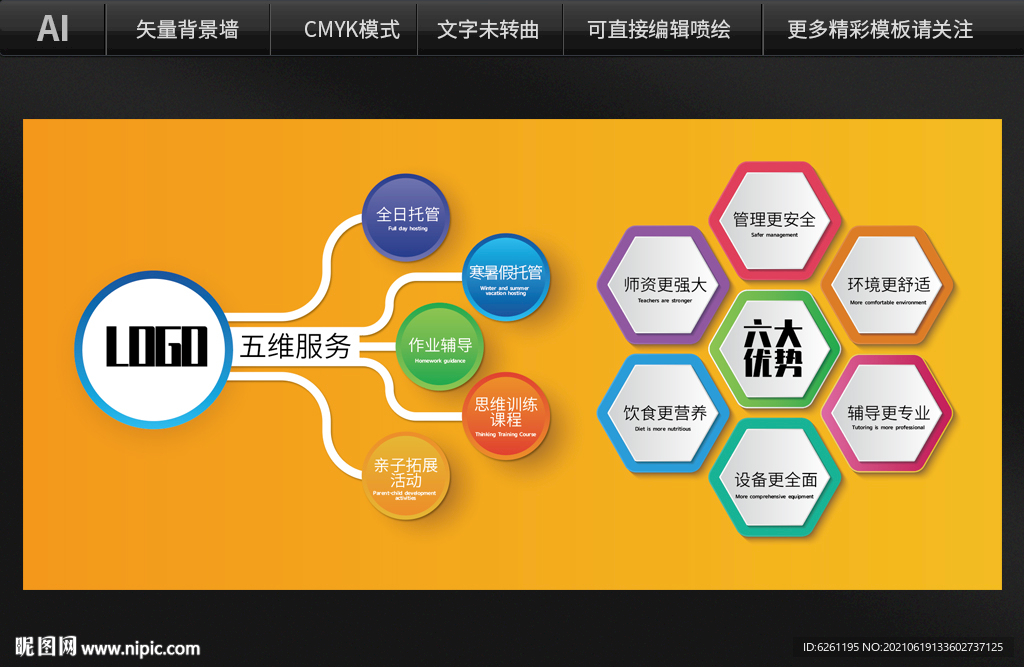Image resolution: width=1024 pixels, height=667 pixels.
Task: Click the 管理更安全 hexagon
Action: tap(775, 221)
